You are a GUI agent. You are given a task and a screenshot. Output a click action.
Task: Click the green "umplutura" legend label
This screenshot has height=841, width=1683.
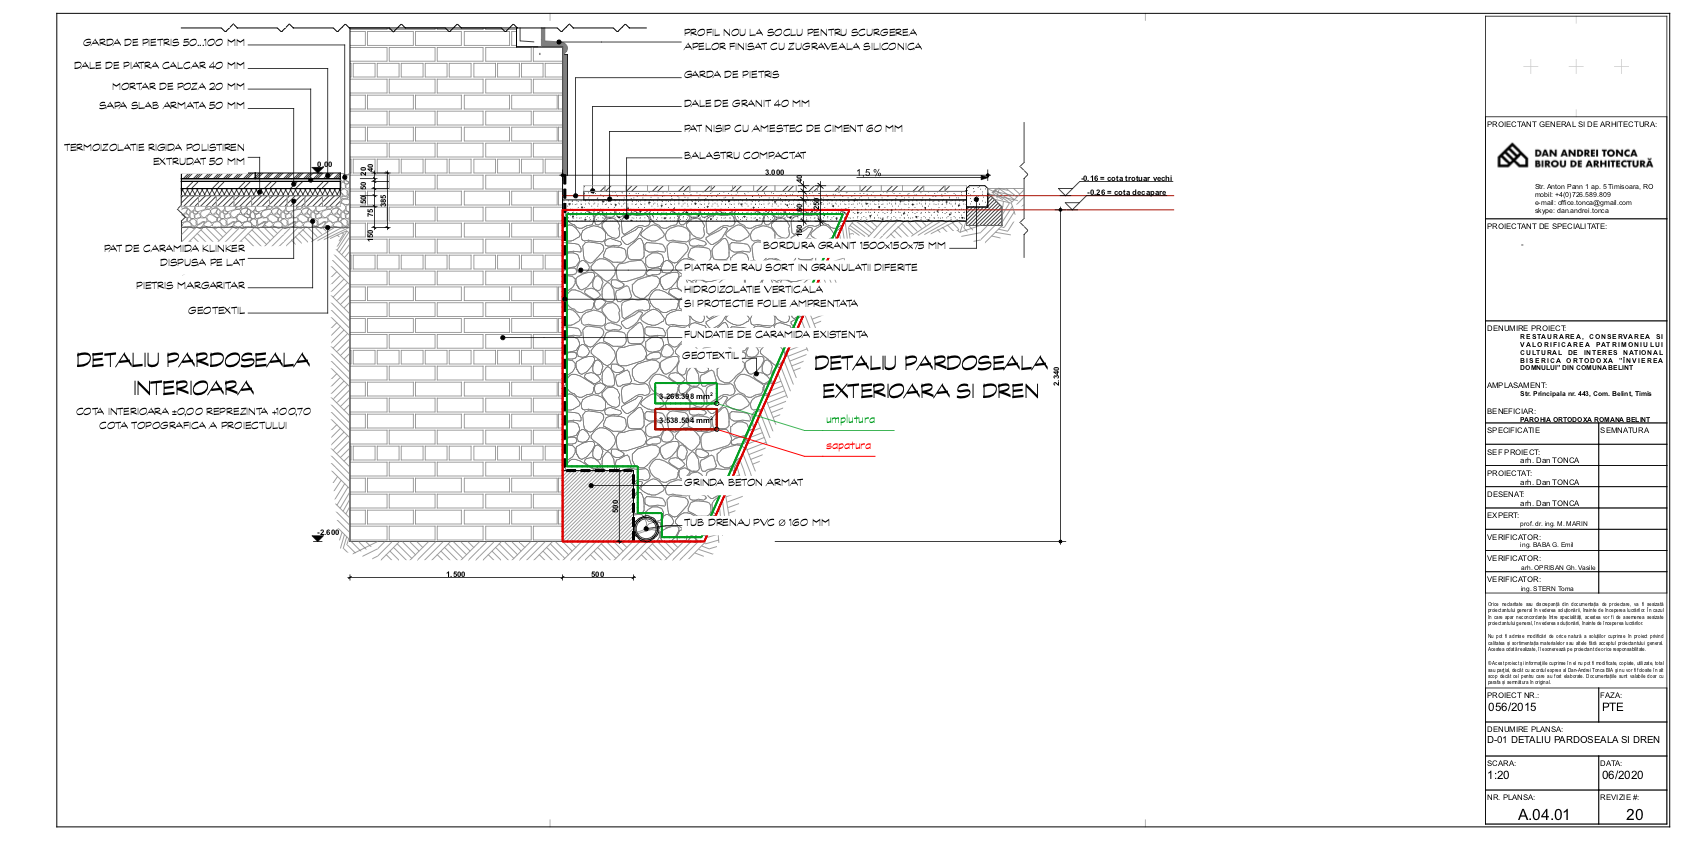(850, 420)
